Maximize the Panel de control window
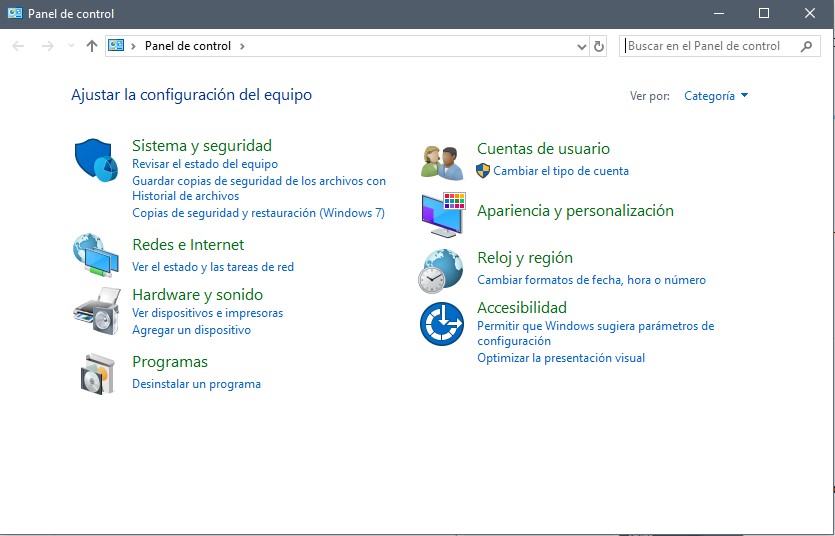Viewport: 835px width, 536px height. point(764,13)
